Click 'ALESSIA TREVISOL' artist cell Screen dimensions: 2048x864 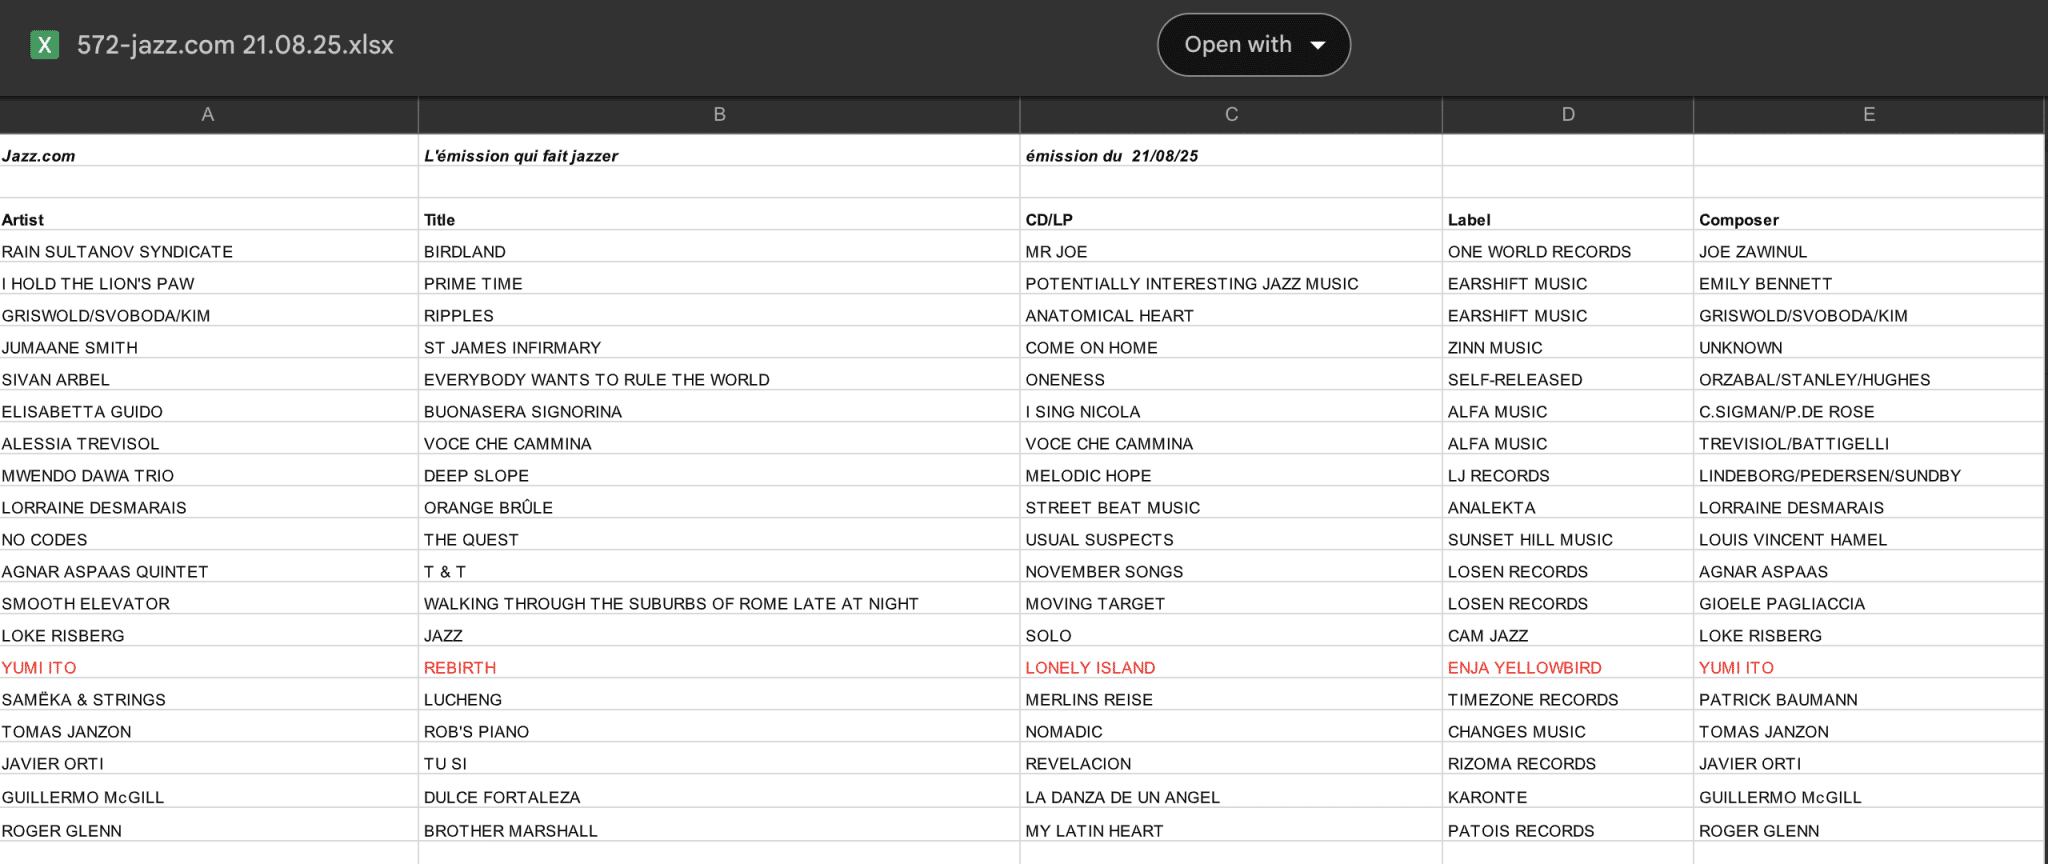point(208,439)
